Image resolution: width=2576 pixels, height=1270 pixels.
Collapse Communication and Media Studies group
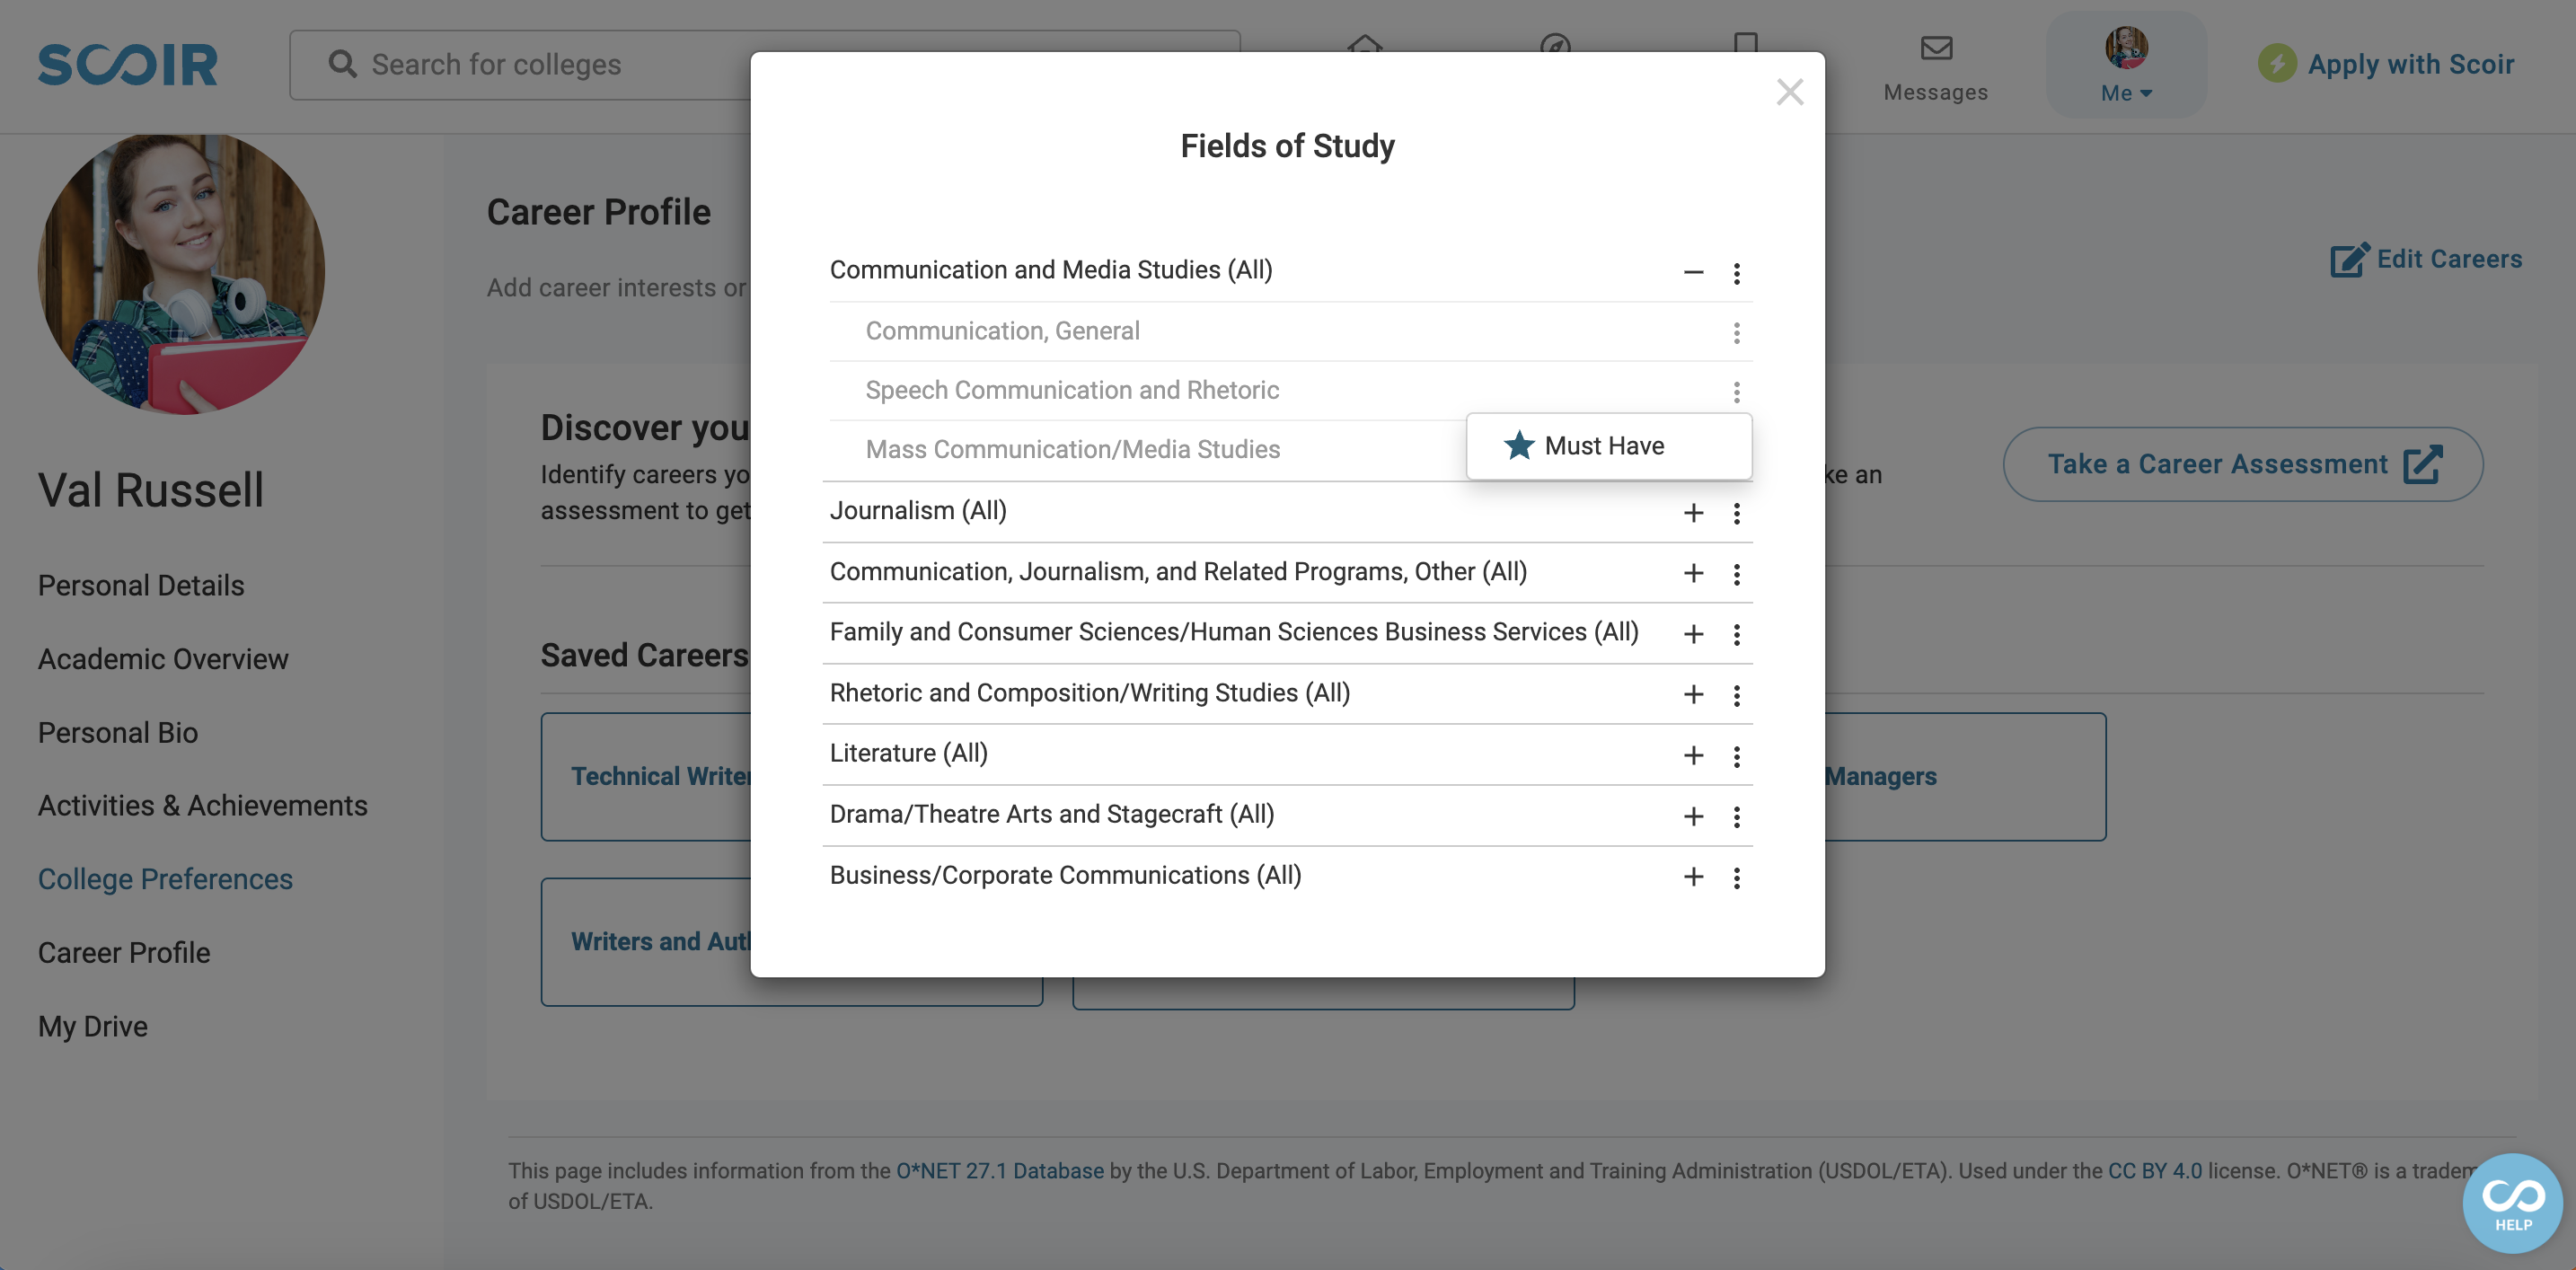pos(1693,272)
